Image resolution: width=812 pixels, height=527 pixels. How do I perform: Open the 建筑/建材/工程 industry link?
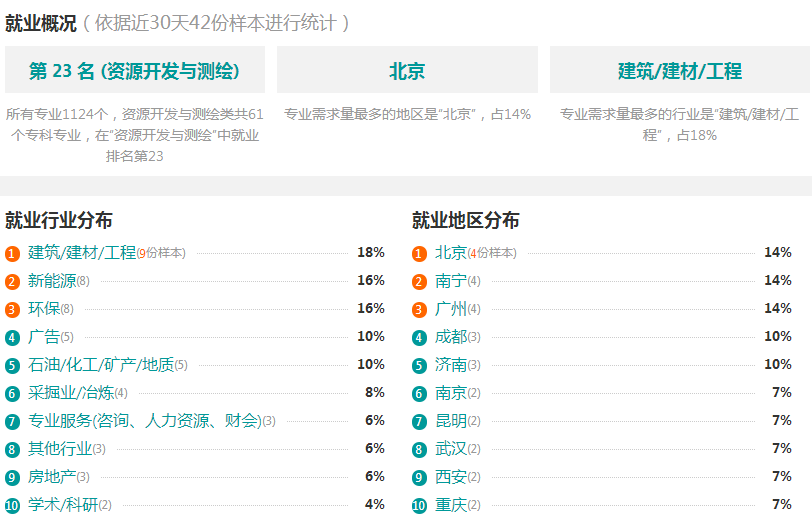tap(82, 253)
